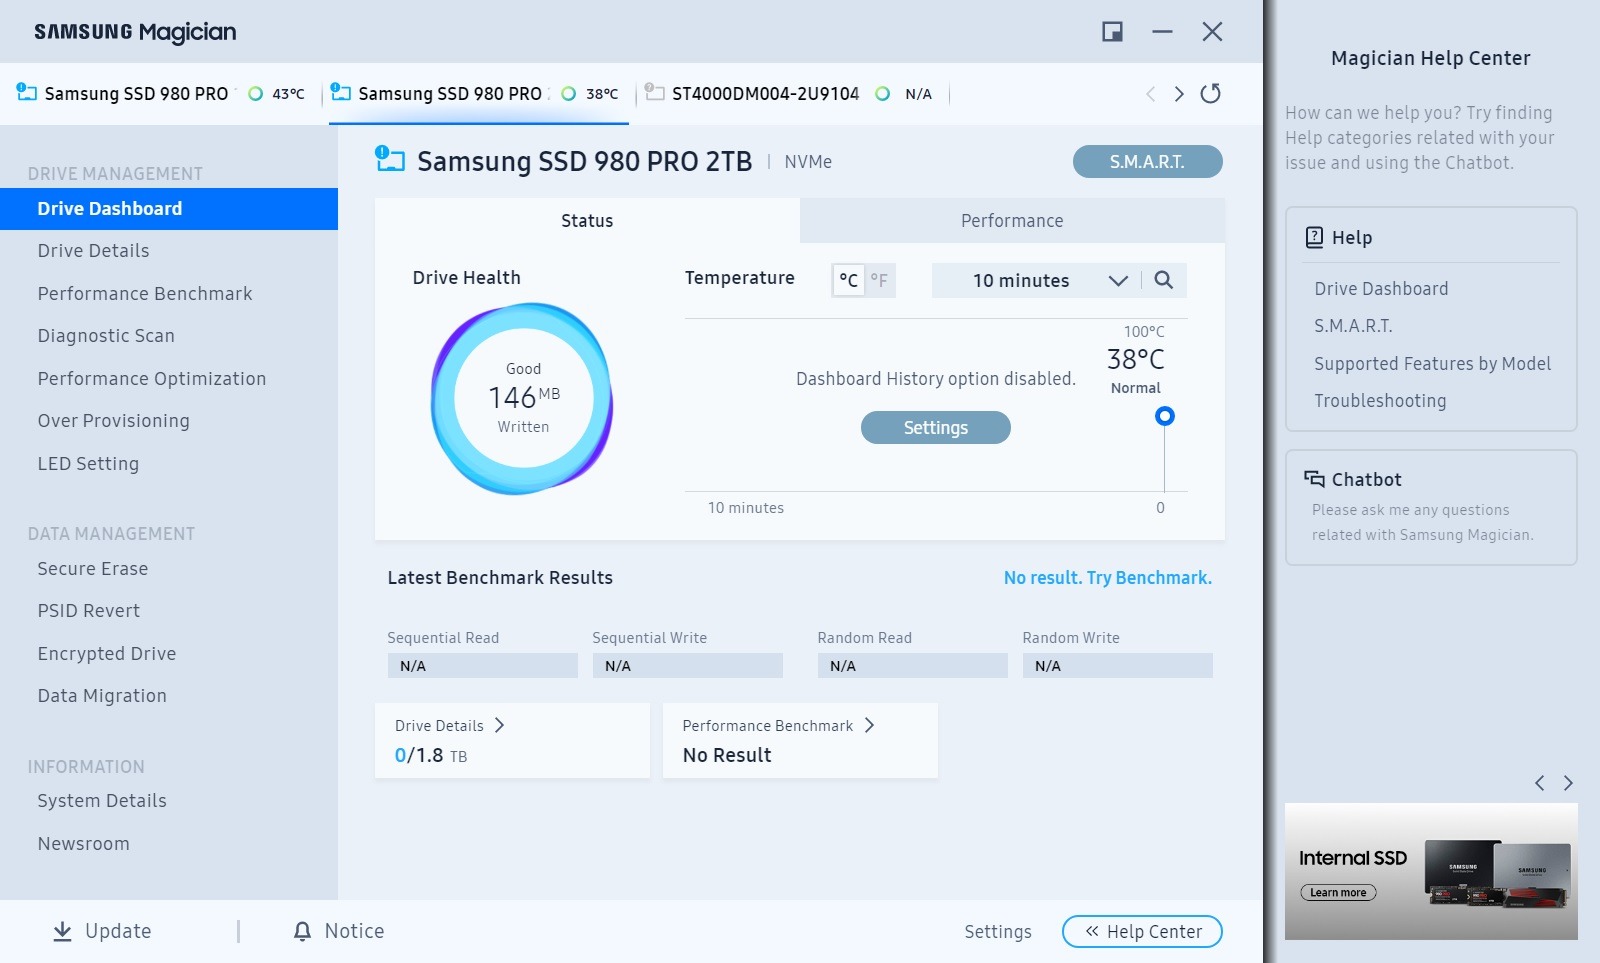Viewport: 1600px width, 963px height.
Task: Click health status circle on 43°C drive tab
Action: (255, 94)
